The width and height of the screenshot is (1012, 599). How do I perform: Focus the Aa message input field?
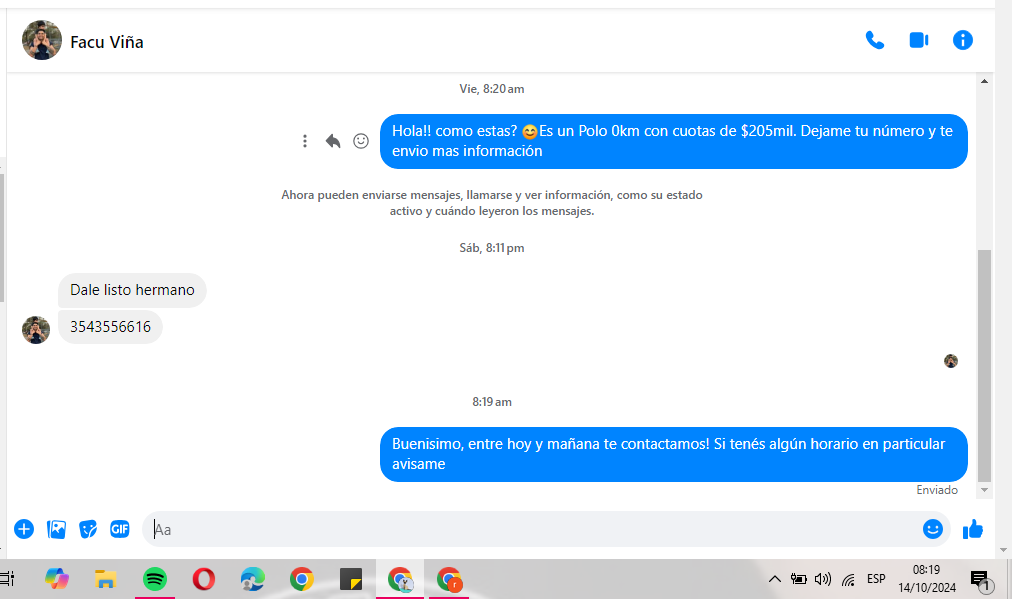533,529
